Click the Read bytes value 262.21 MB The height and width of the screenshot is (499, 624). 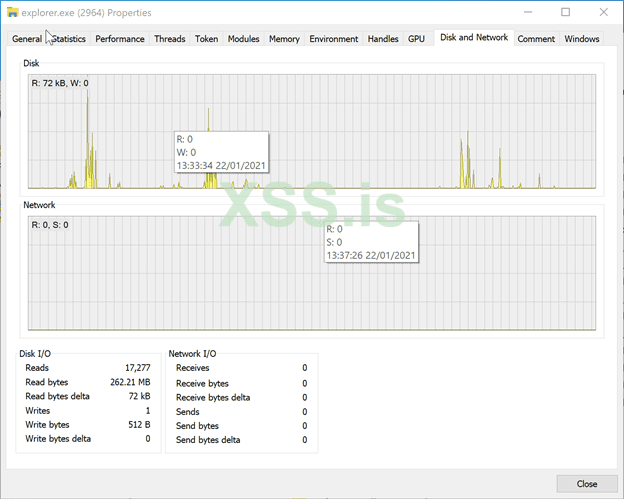click(x=130, y=382)
